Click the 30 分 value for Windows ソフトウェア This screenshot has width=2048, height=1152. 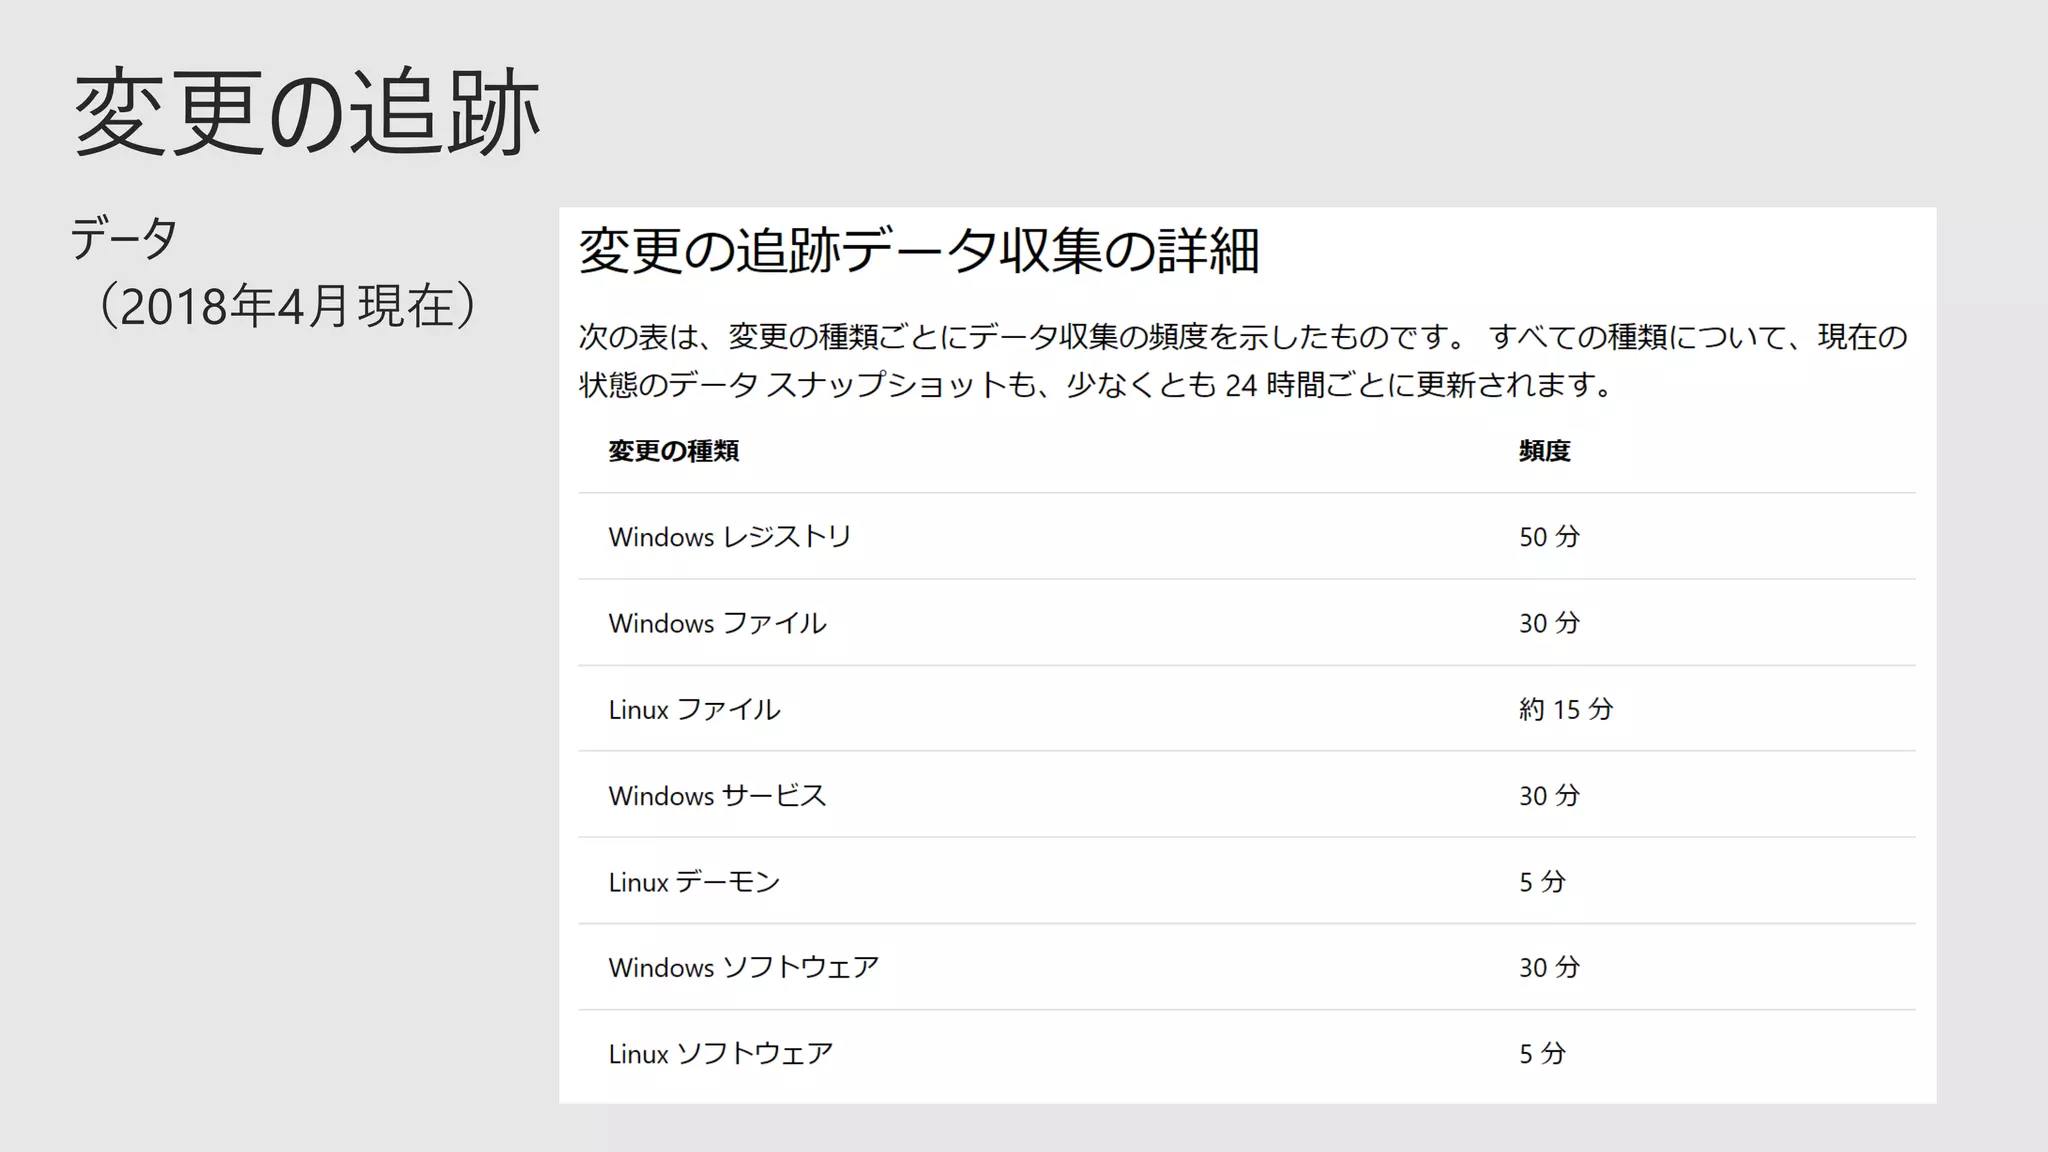point(1549,967)
